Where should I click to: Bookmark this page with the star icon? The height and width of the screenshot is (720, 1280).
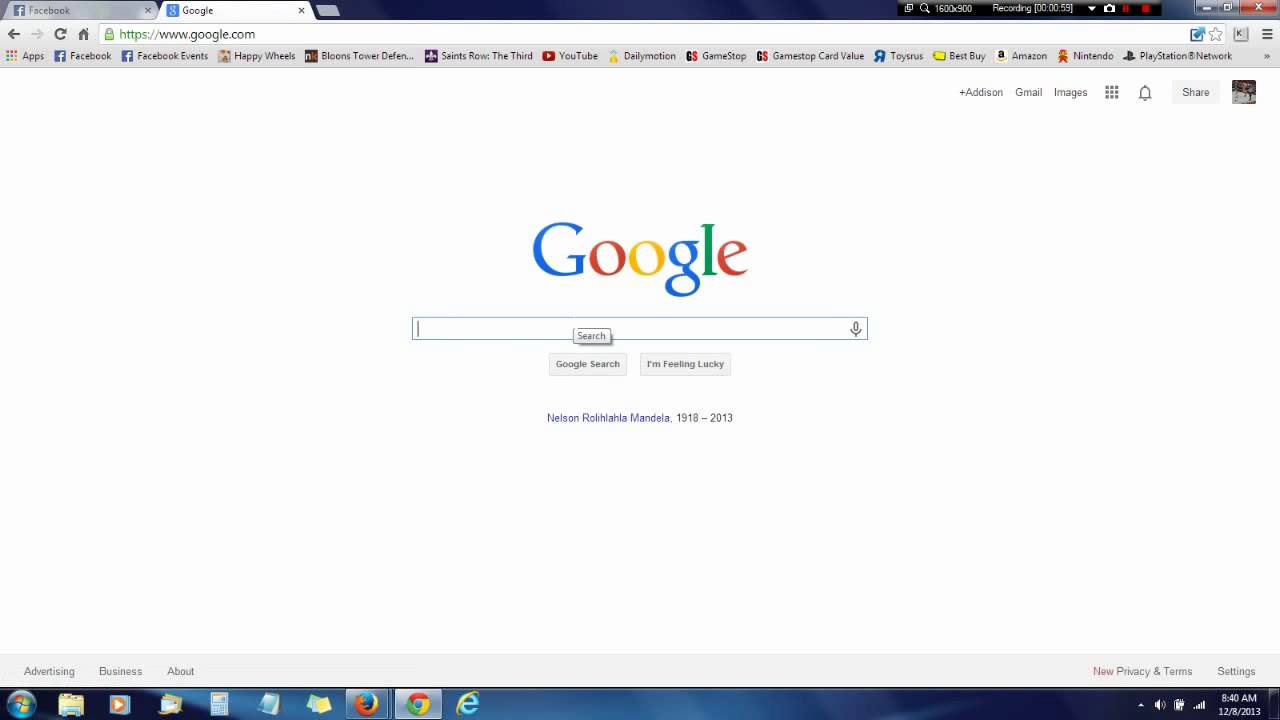point(1216,34)
